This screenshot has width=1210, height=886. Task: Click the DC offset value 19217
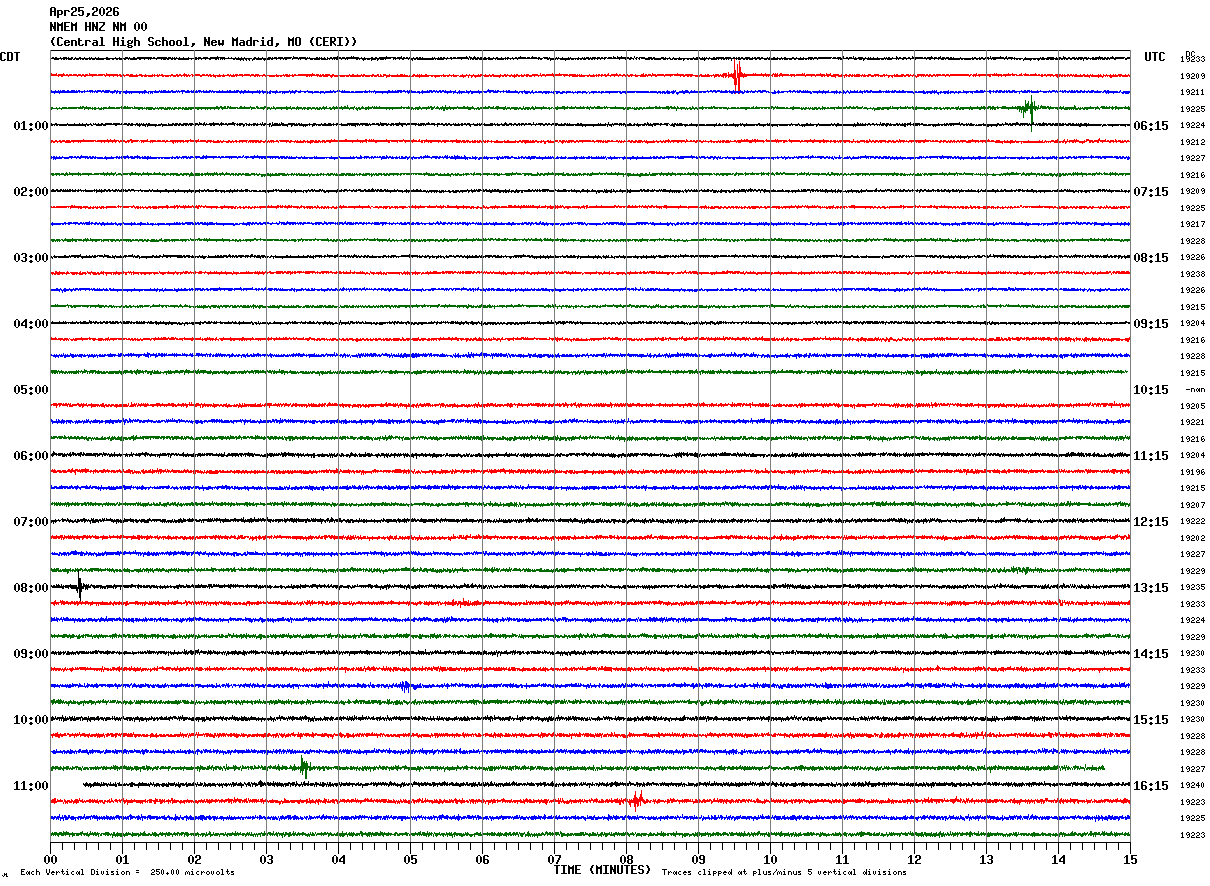(1193, 224)
